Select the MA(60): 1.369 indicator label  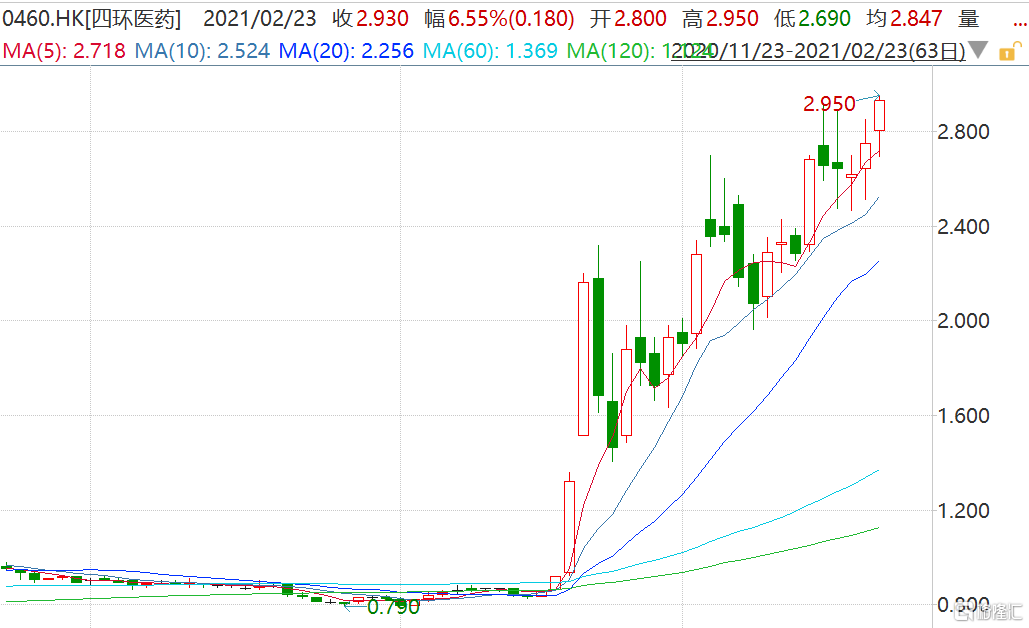490,51
